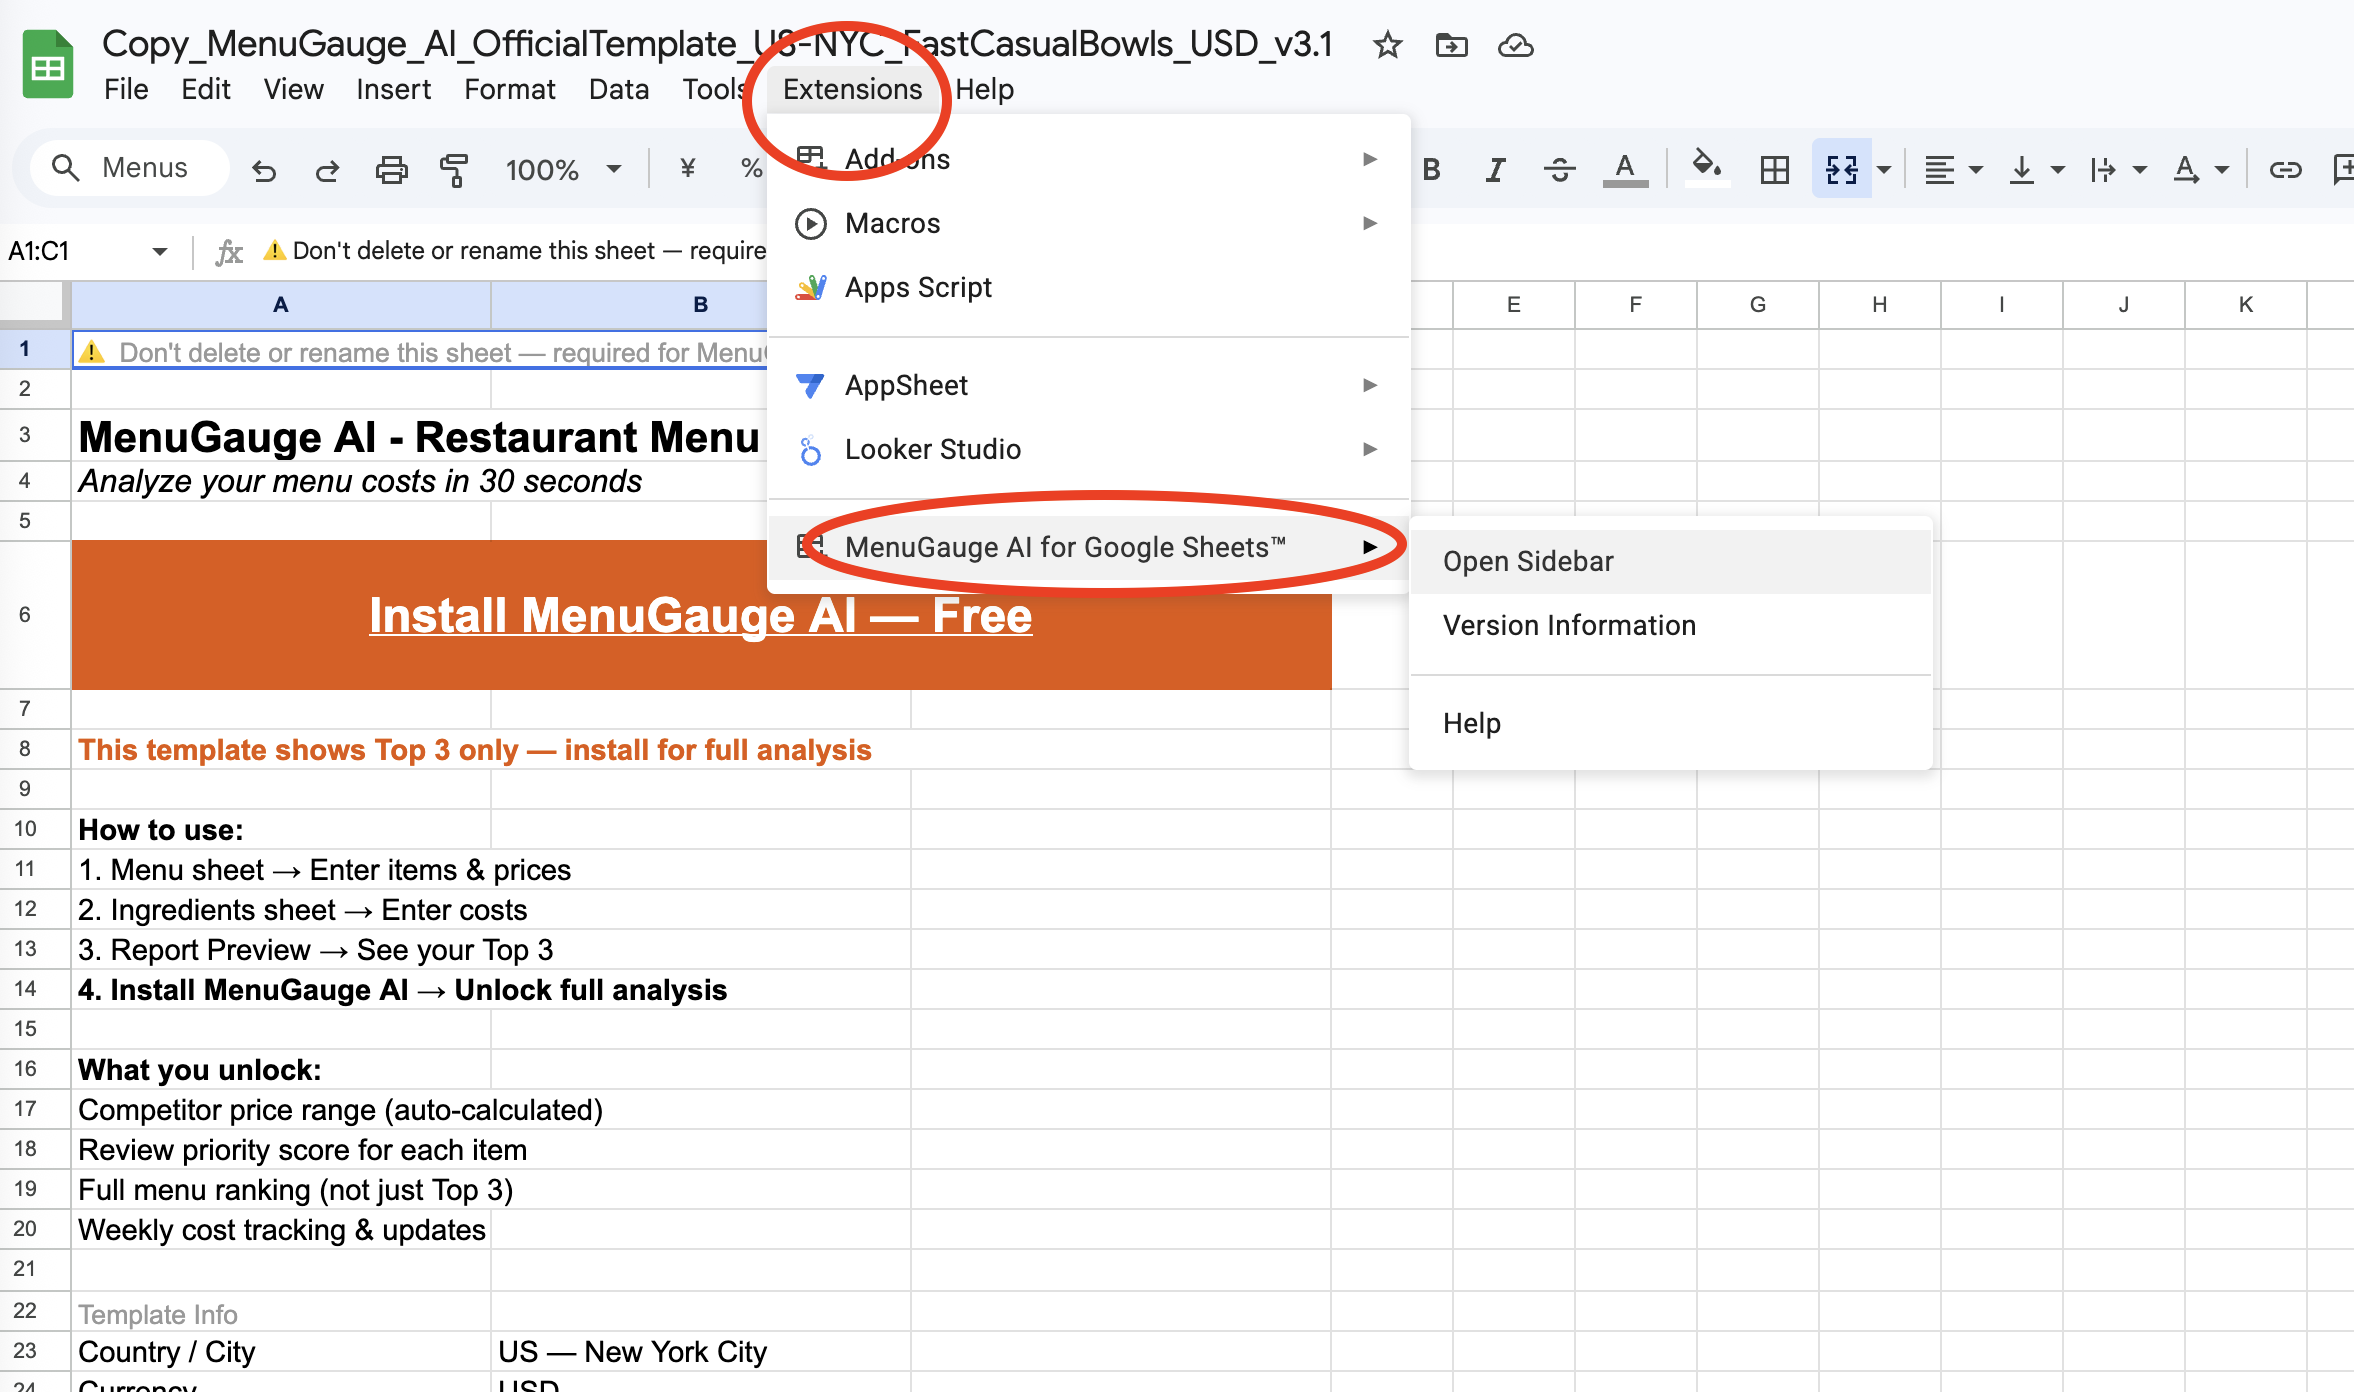This screenshot has height=1392, width=2354.
Task: Toggle bold formatting
Action: point(1431,170)
